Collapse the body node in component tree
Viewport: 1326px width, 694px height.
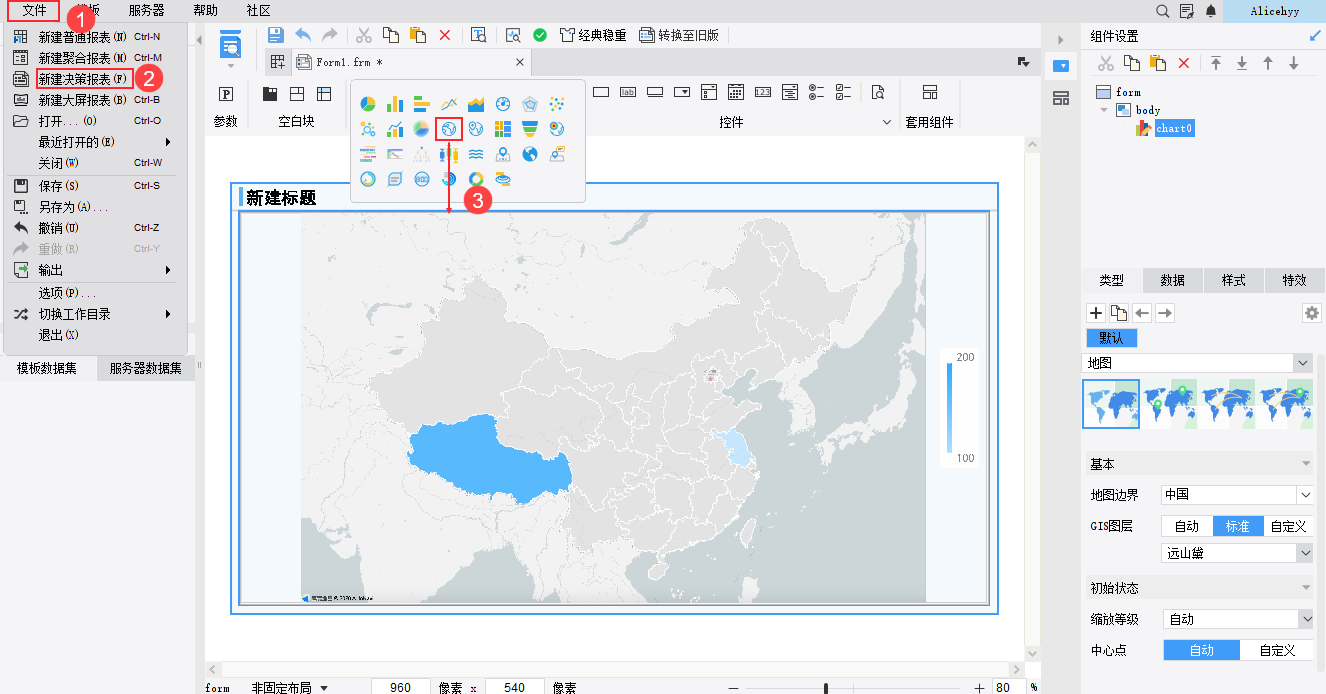click(x=1104, y=110)
